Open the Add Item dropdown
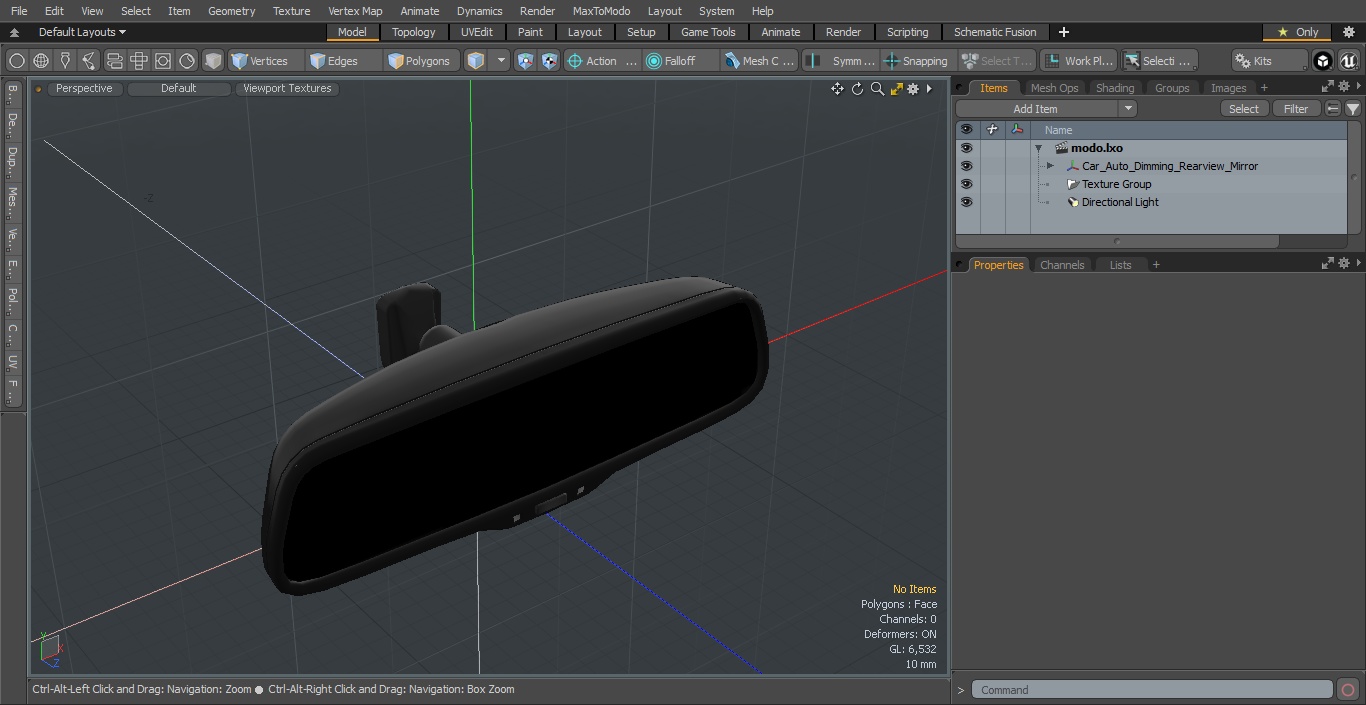 [1046, 109]
